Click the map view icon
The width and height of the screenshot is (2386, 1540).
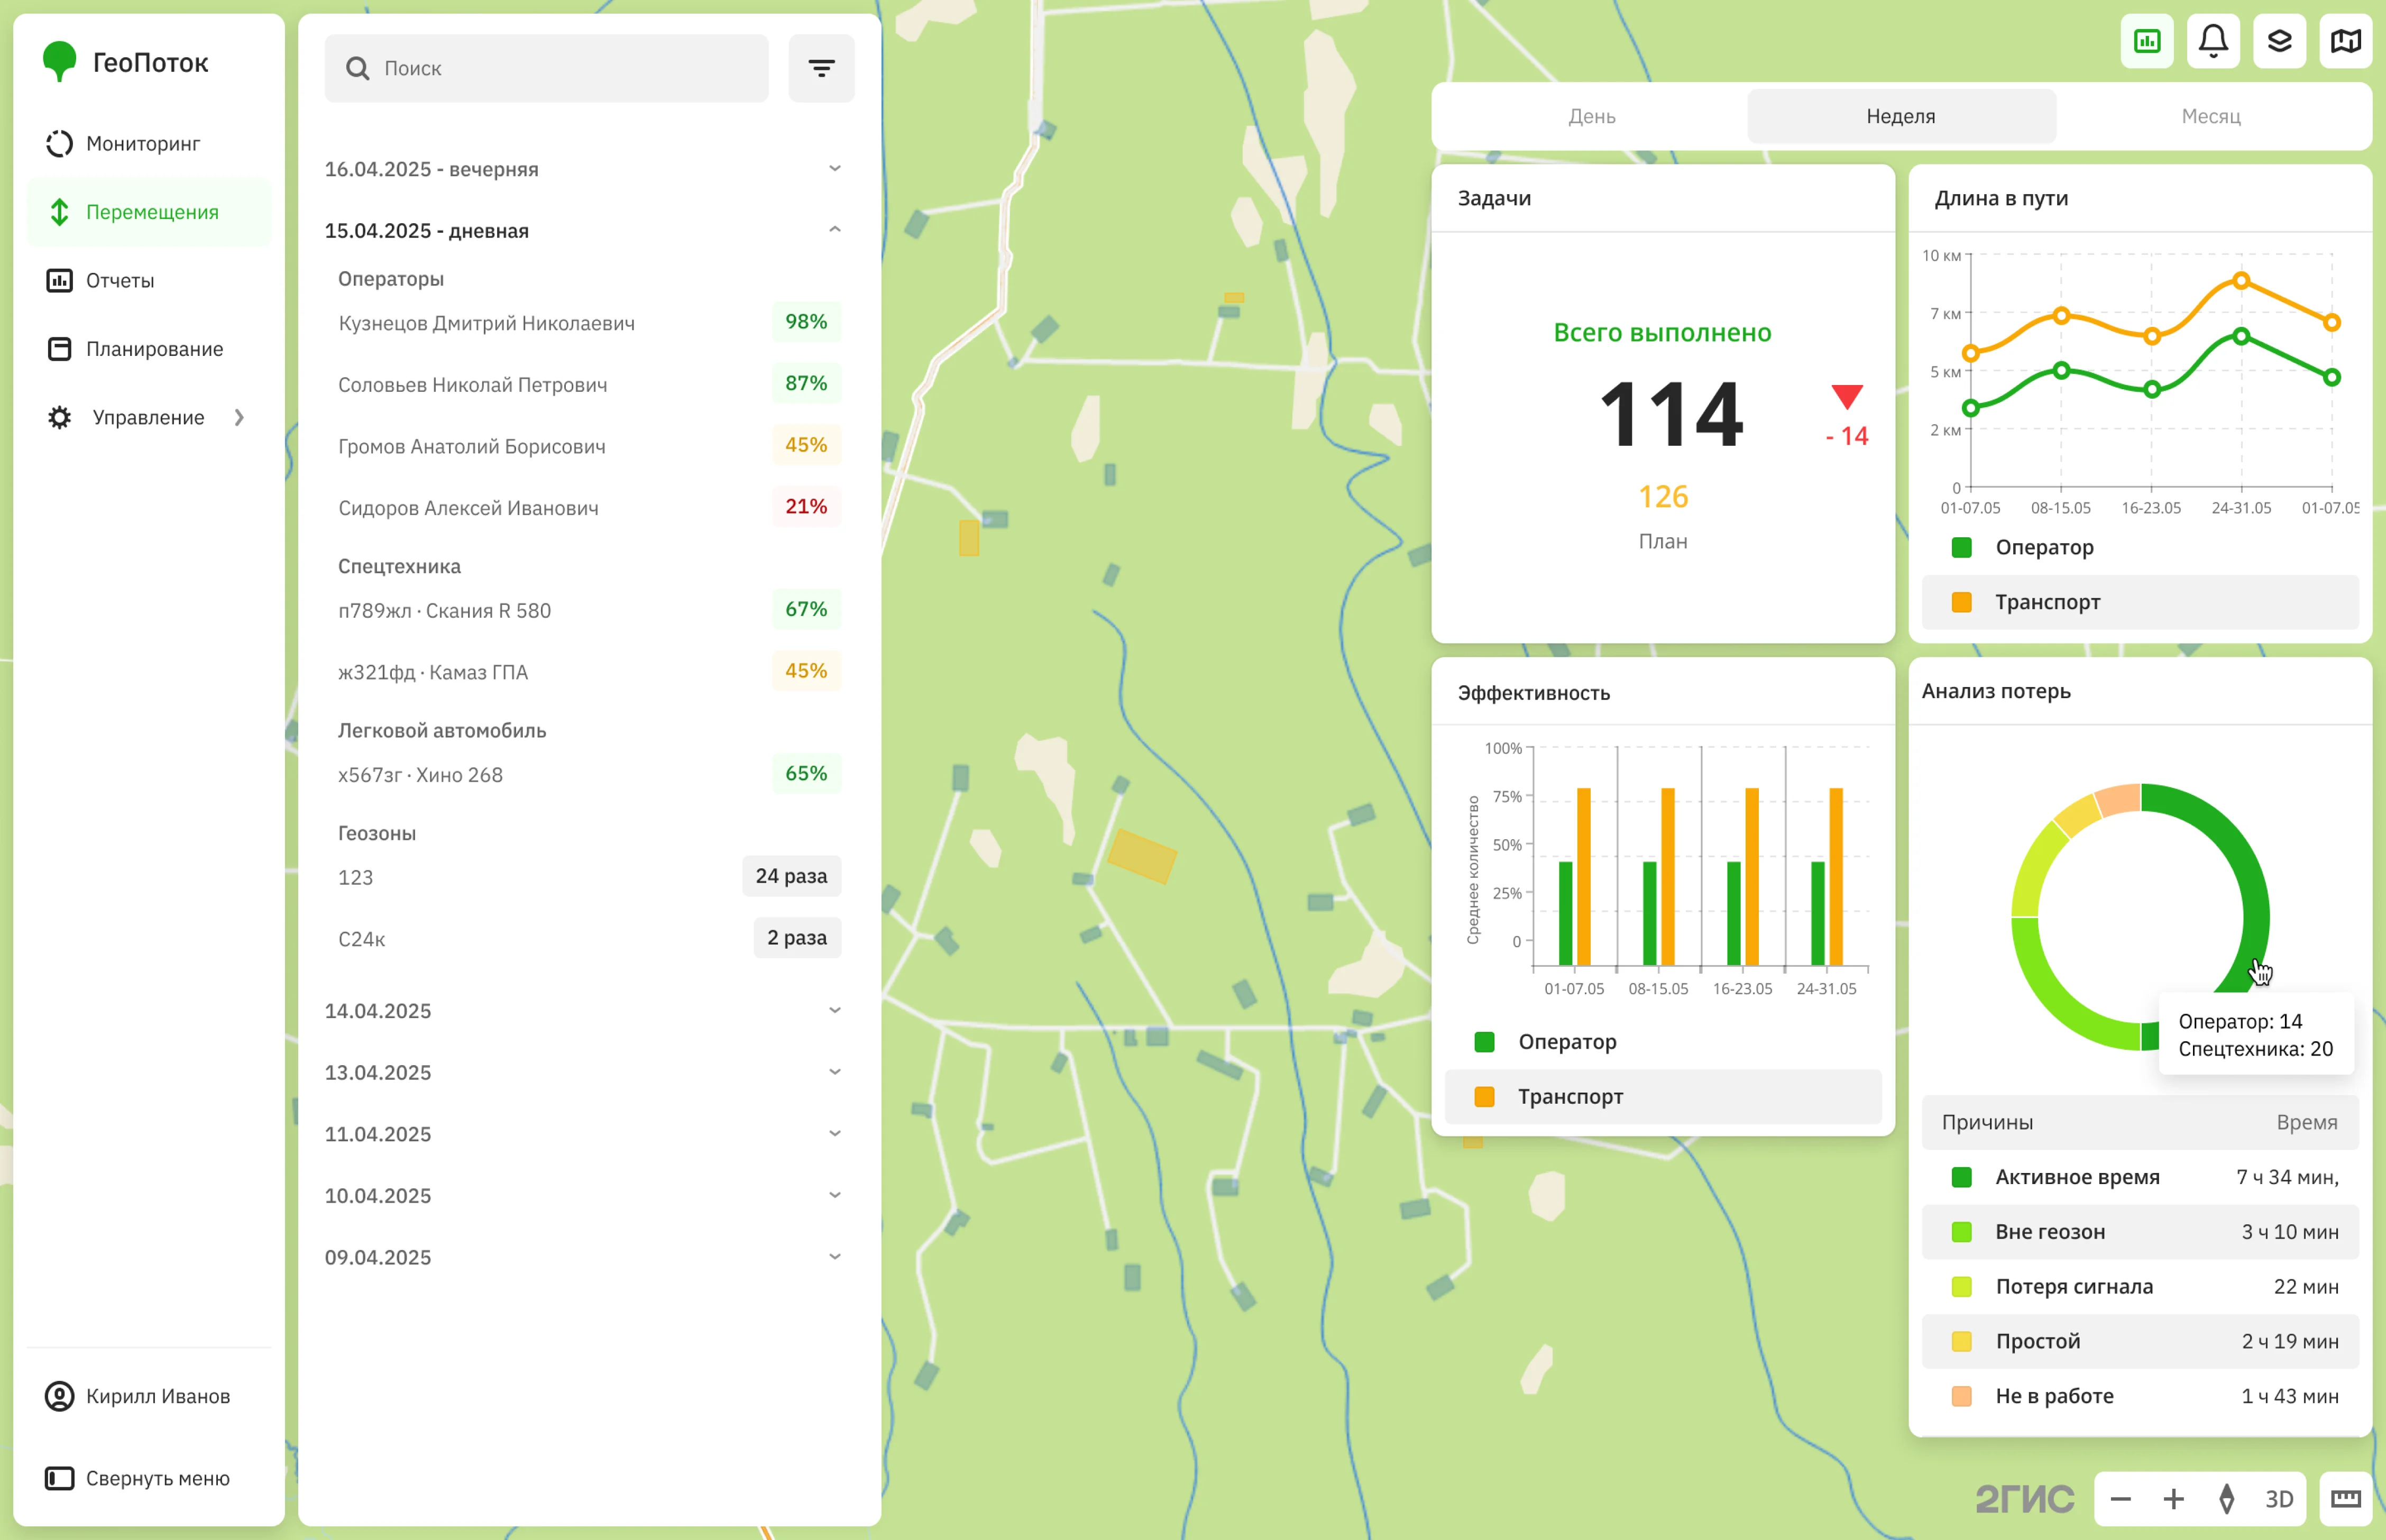click(2345, 41)
